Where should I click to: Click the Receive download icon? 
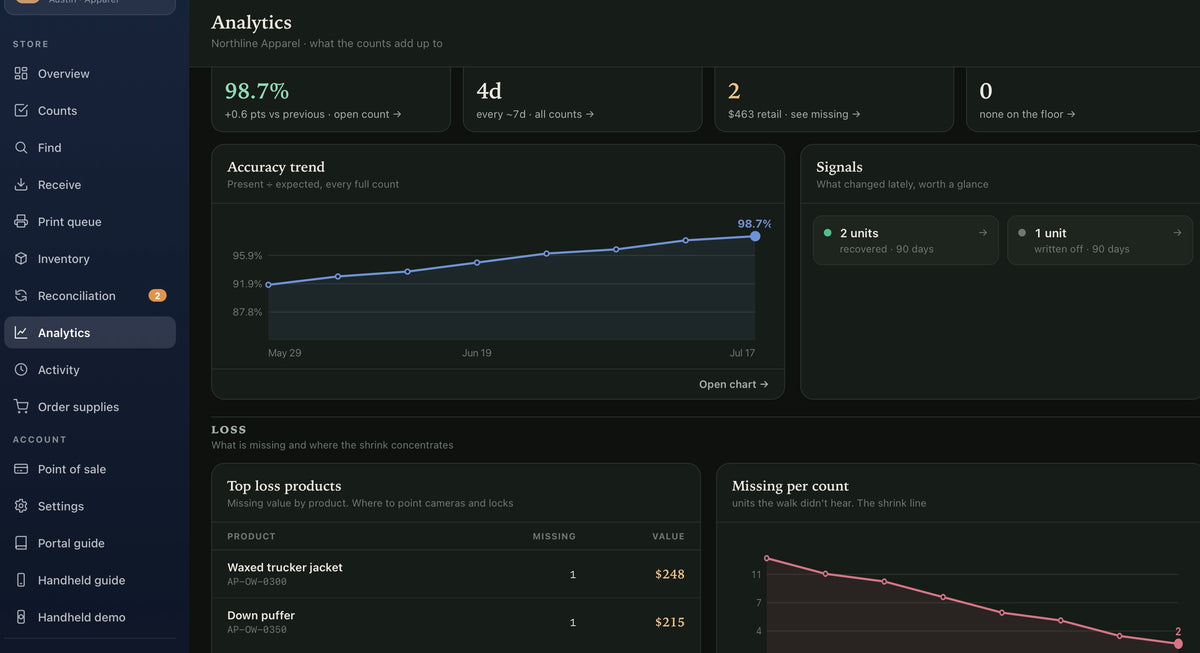(x=21, y=185)
